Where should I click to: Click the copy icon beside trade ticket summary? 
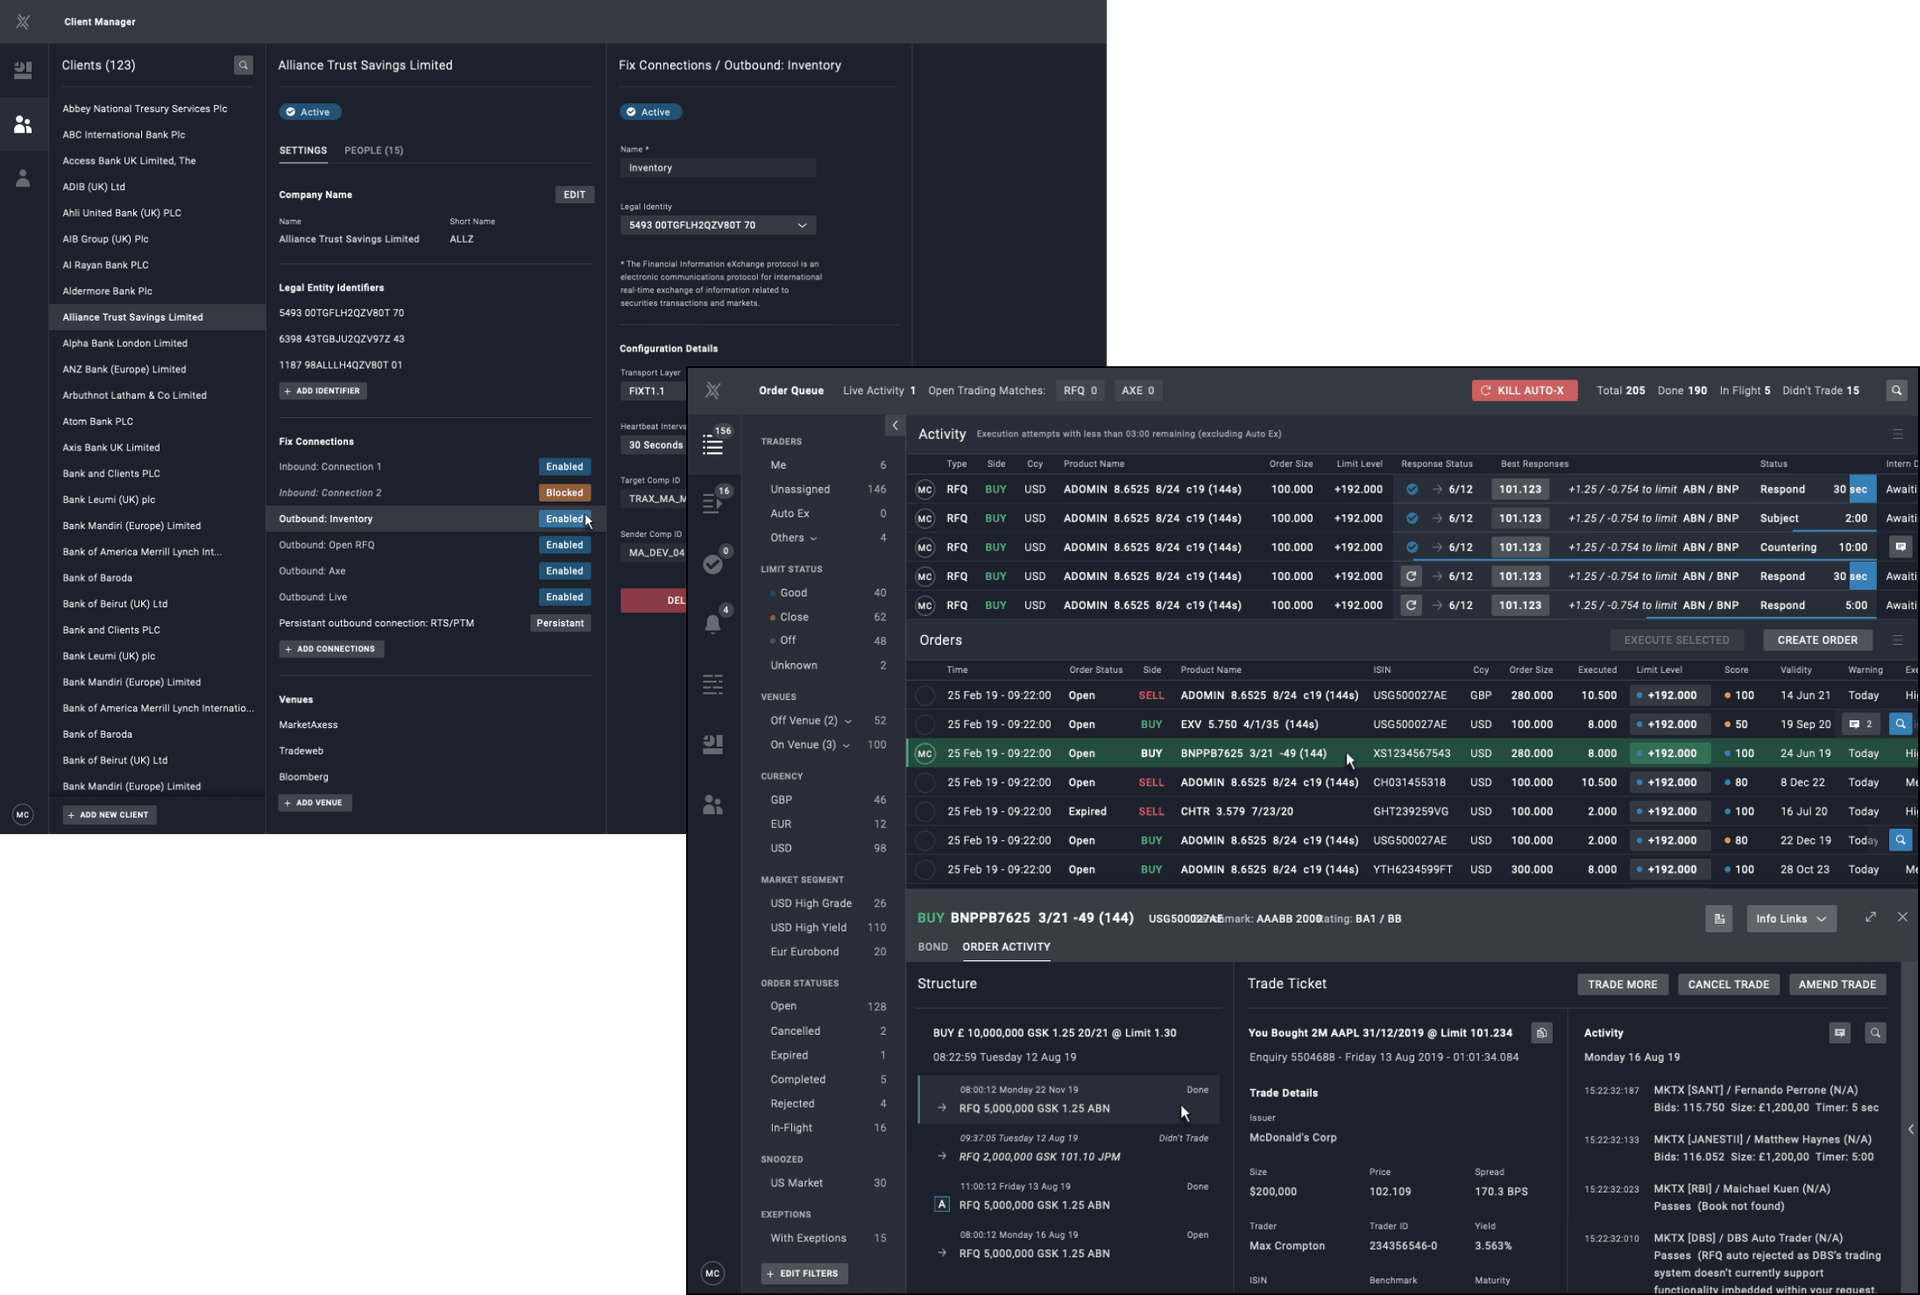pyautogui.click(x=1541, y=1033)
